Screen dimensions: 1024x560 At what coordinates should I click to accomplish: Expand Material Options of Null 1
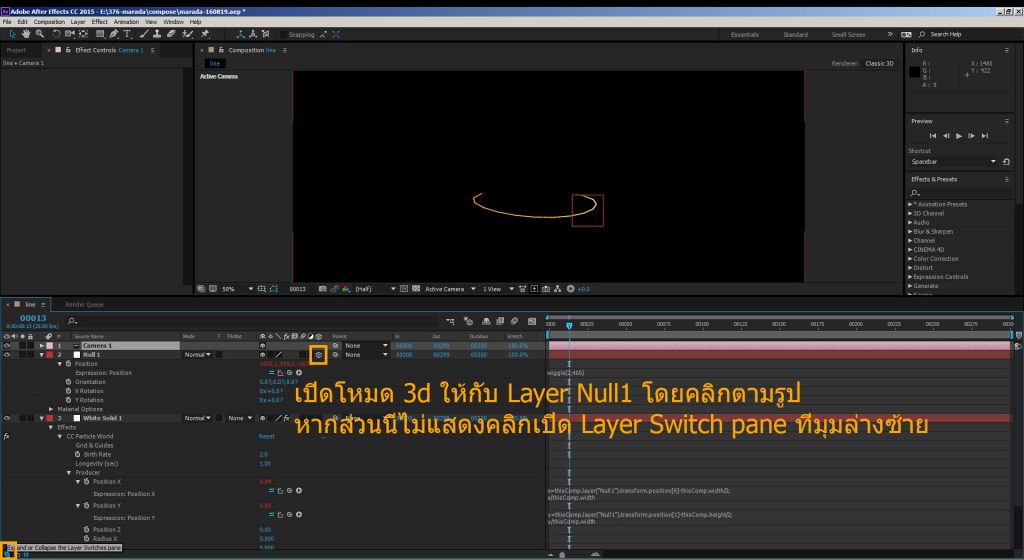[x=51, y=409]
